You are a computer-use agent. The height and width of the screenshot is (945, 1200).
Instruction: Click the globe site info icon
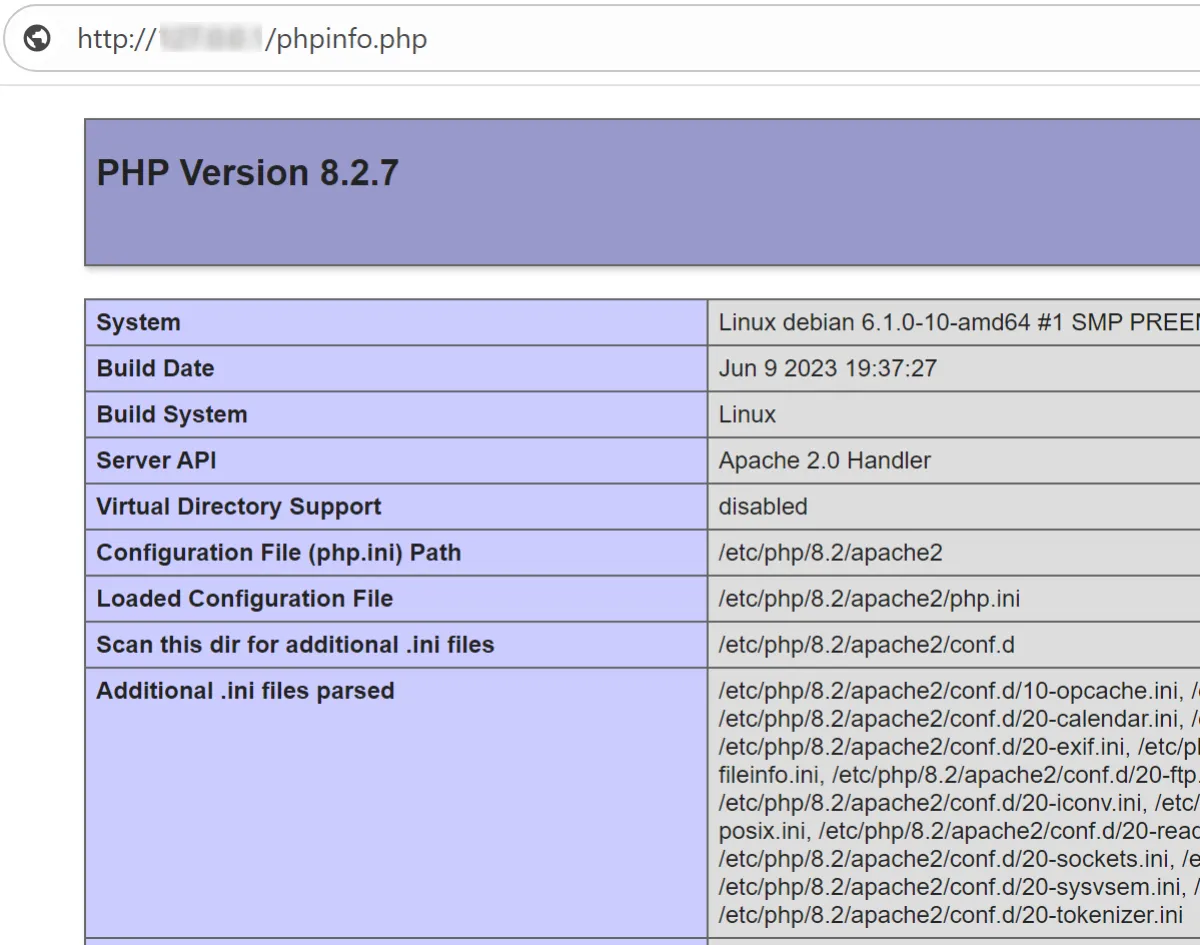(x=37, y=39)
